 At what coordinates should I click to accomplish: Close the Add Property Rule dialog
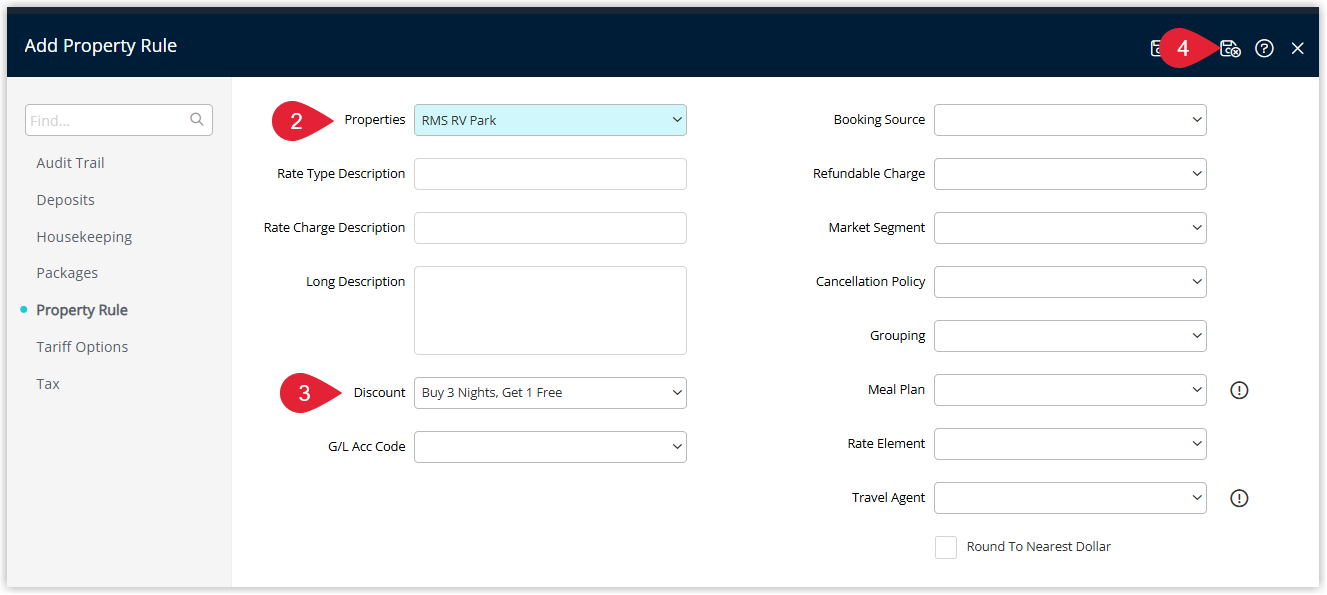click(x=1298, y=48)
